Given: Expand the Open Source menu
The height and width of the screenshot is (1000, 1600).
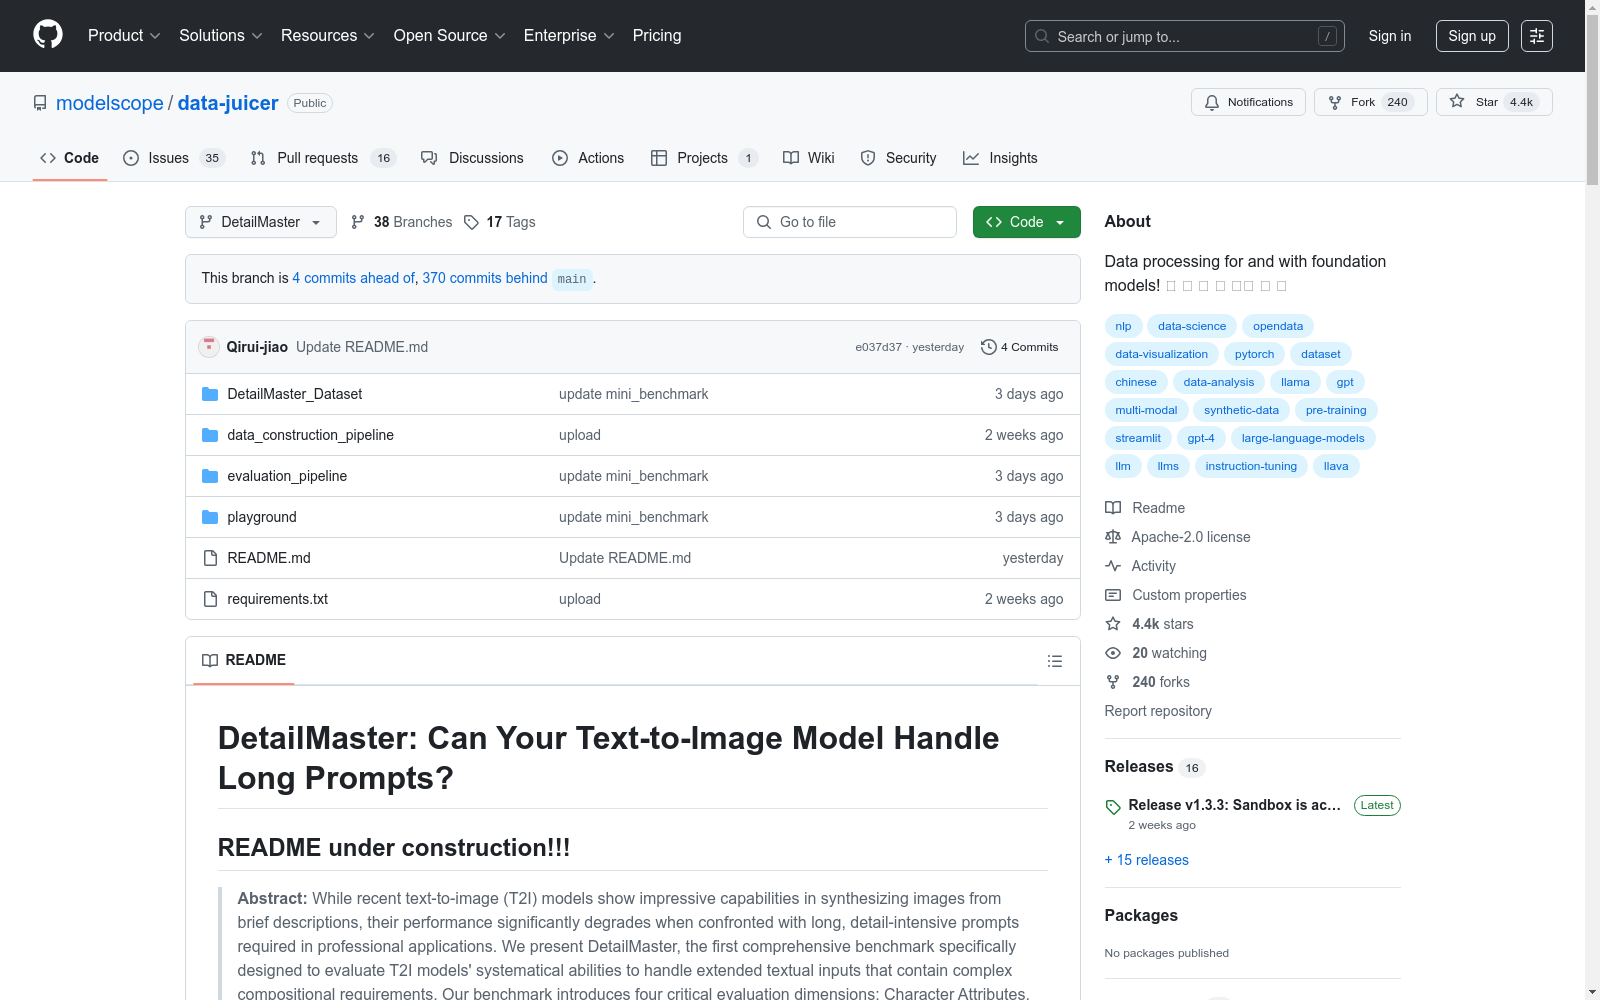Looking at the screenshot, I should [450, 36].
